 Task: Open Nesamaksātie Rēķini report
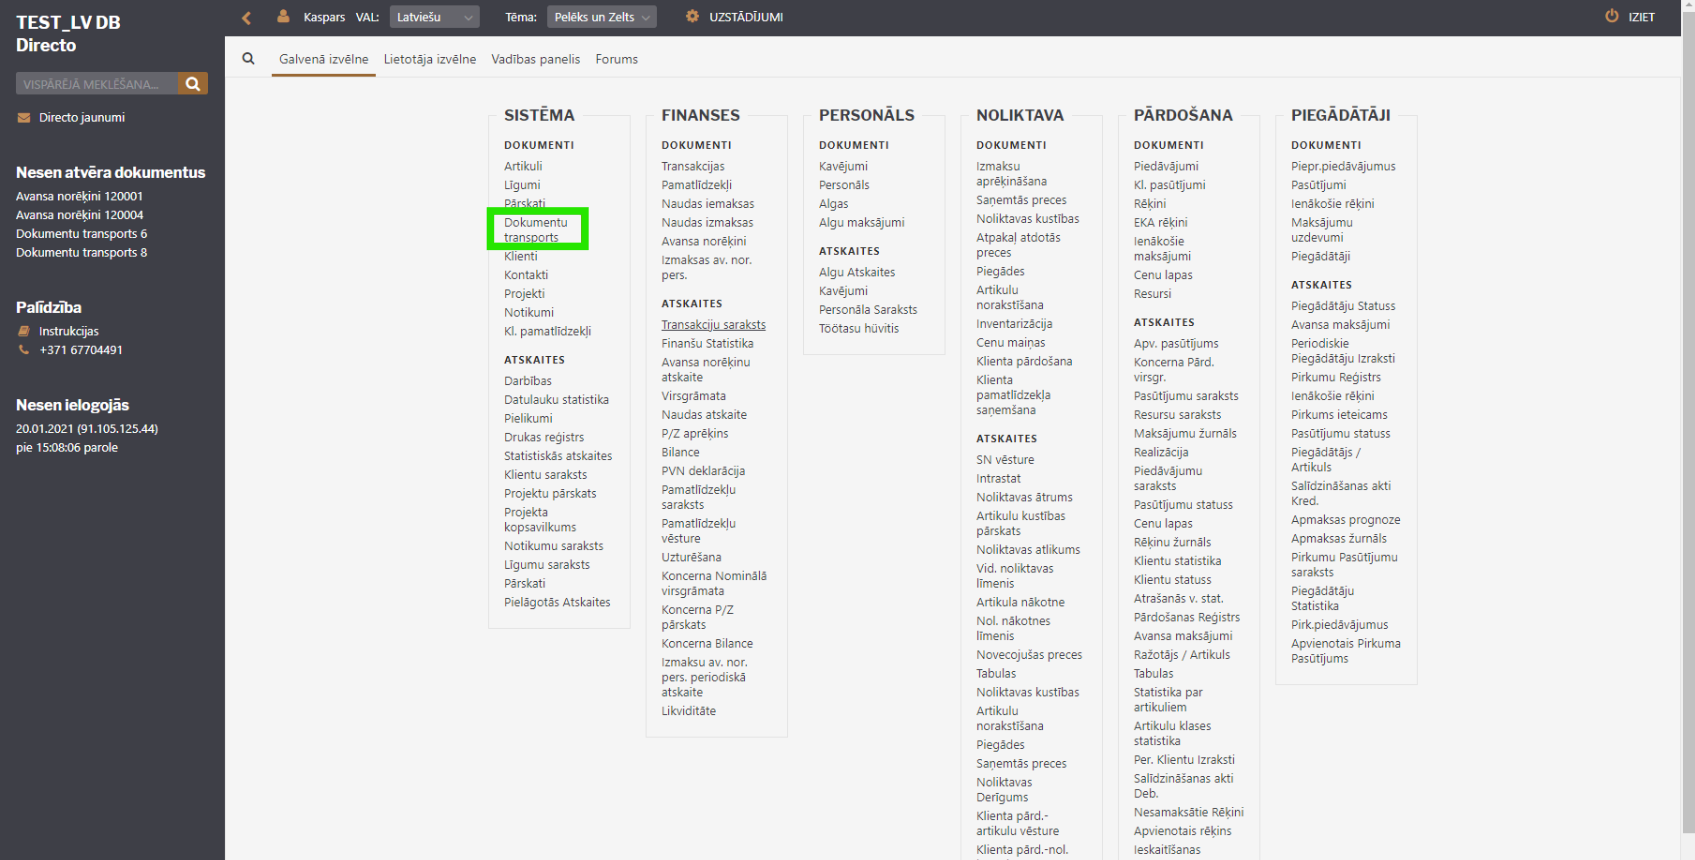point(1188,812)
